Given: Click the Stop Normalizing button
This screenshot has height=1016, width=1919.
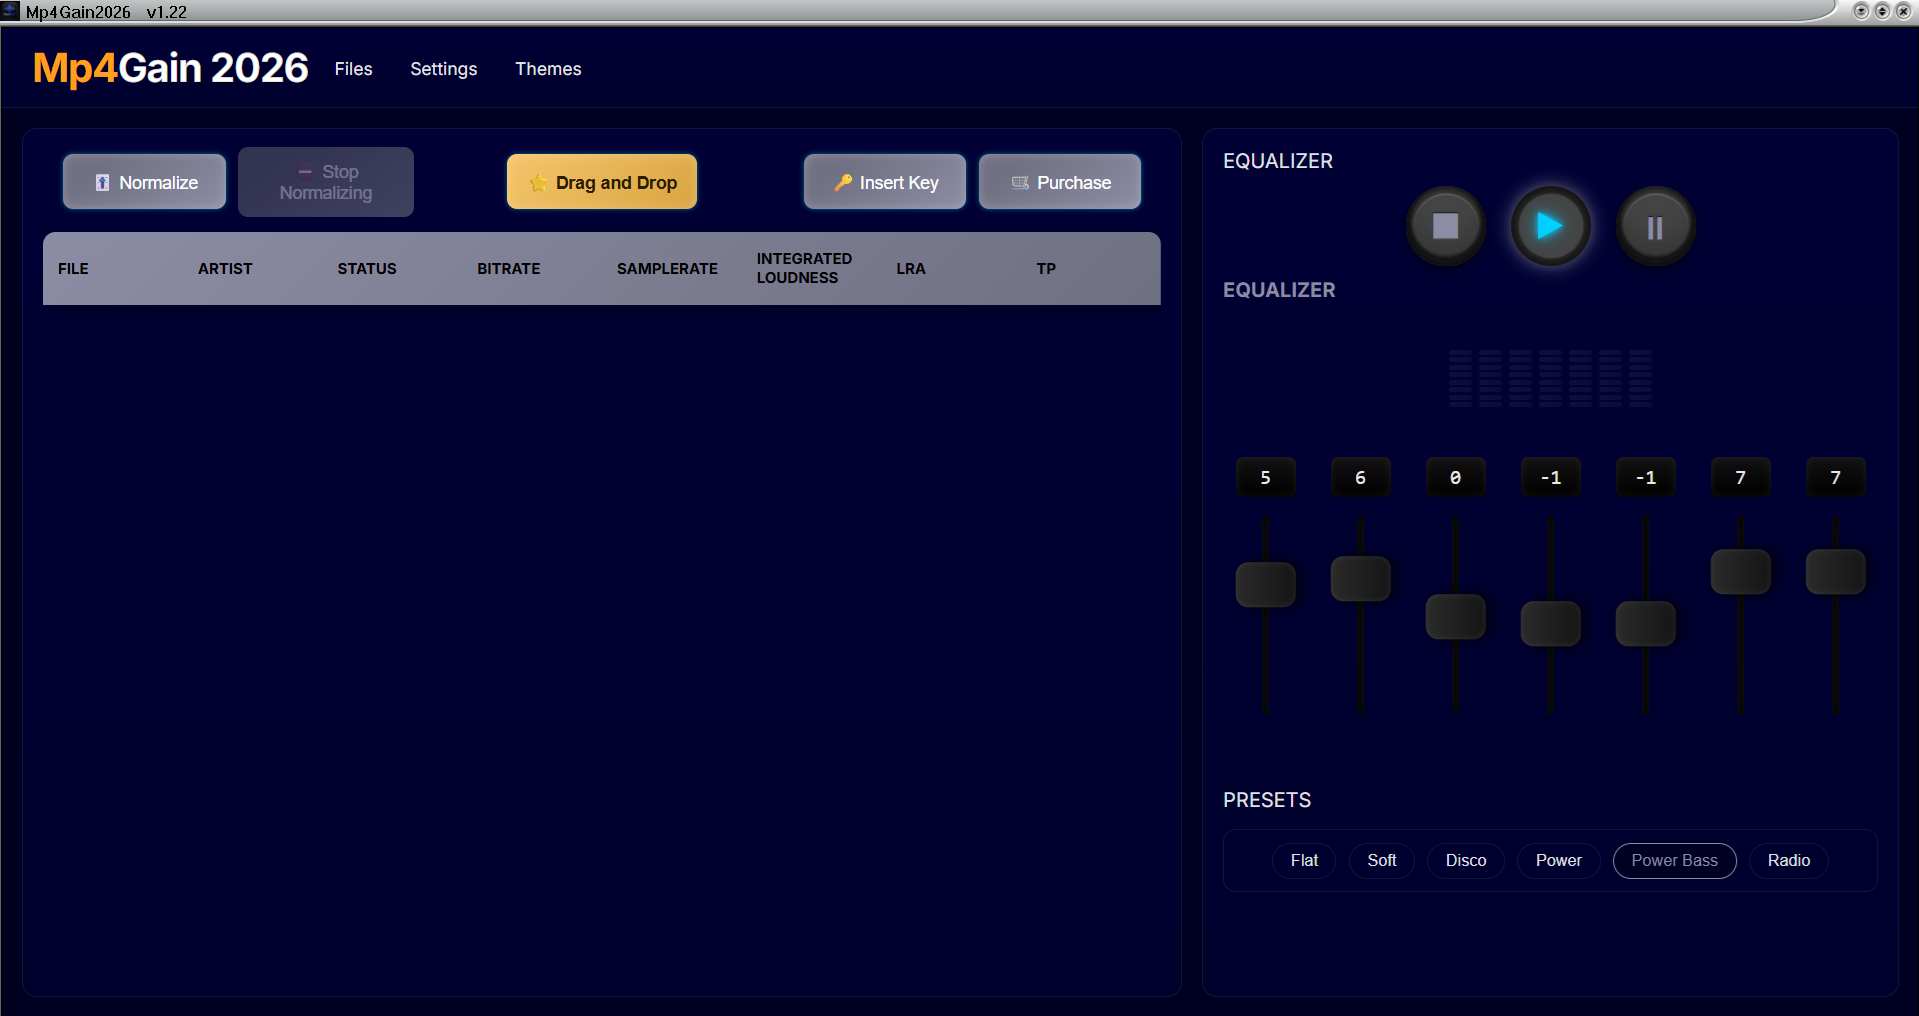Looking at the screenshot, I should tap(326, 182).
